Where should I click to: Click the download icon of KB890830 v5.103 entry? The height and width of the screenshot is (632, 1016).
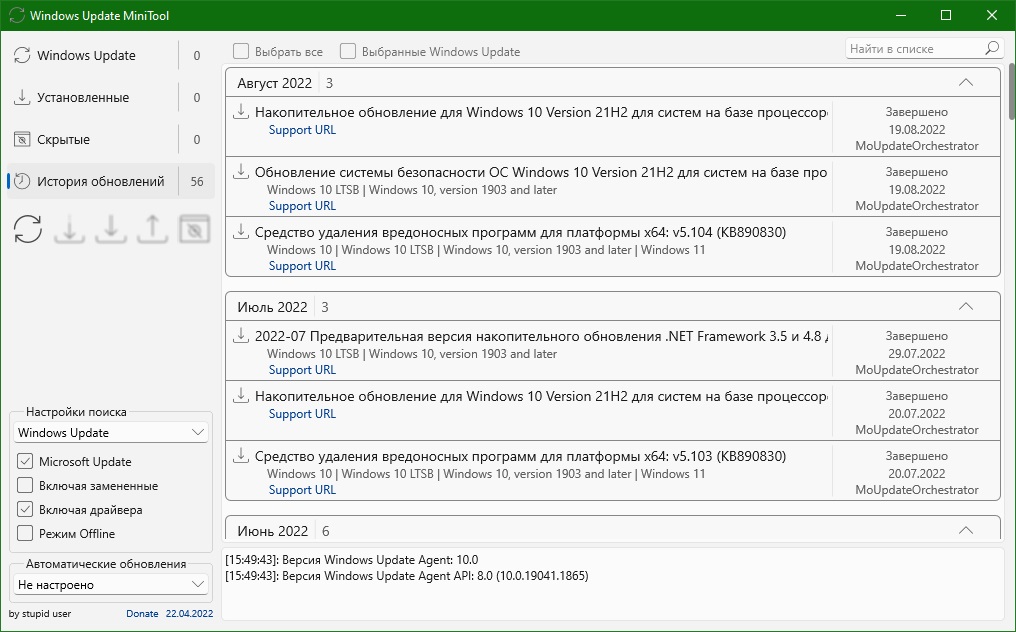[x=241, y=456]
